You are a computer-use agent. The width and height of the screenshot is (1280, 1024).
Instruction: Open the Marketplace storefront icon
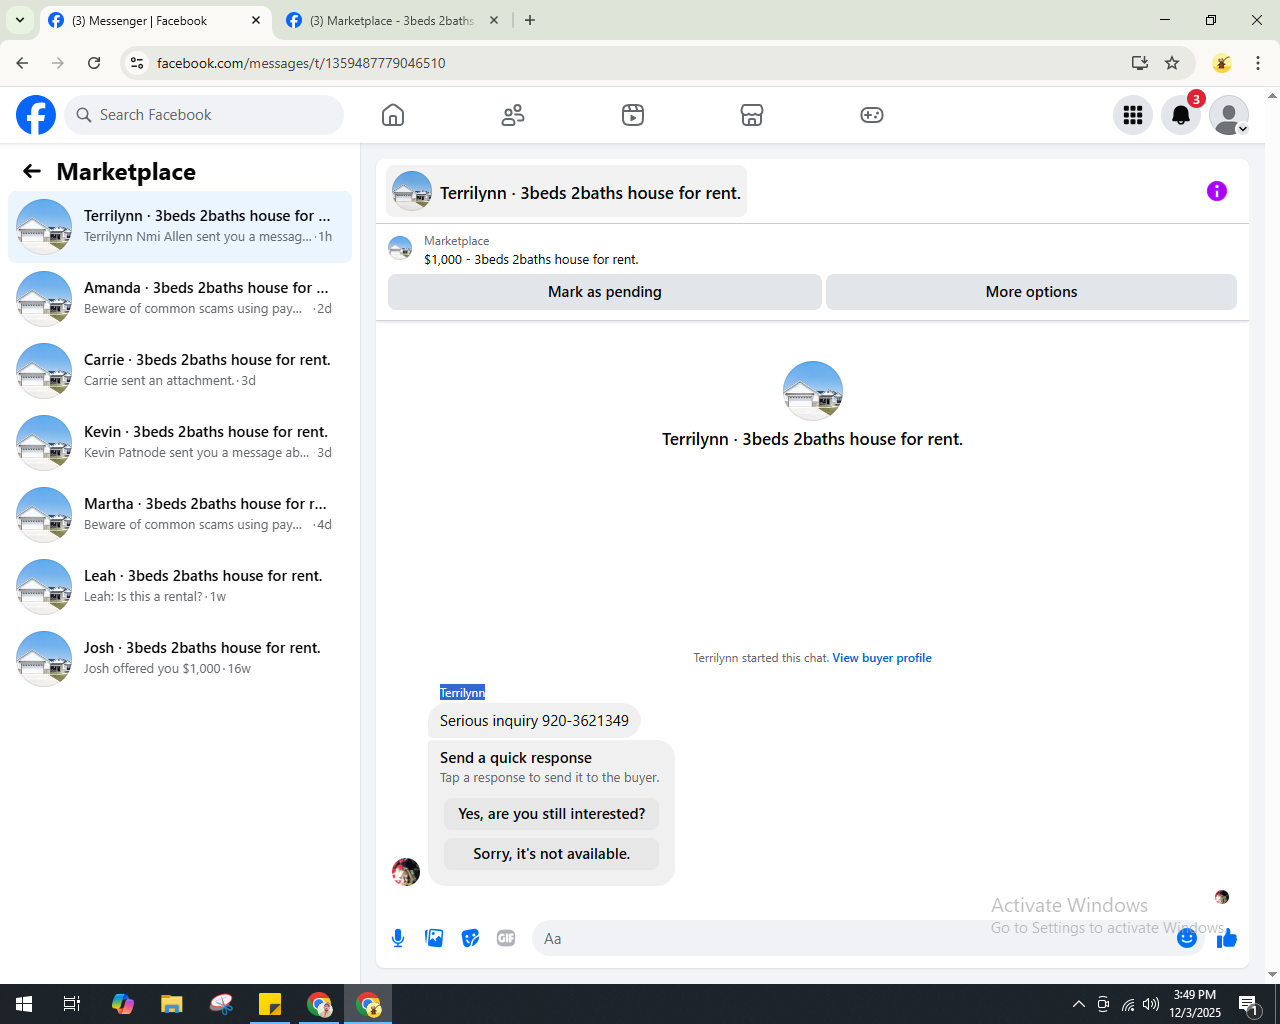tap(752, 115)
